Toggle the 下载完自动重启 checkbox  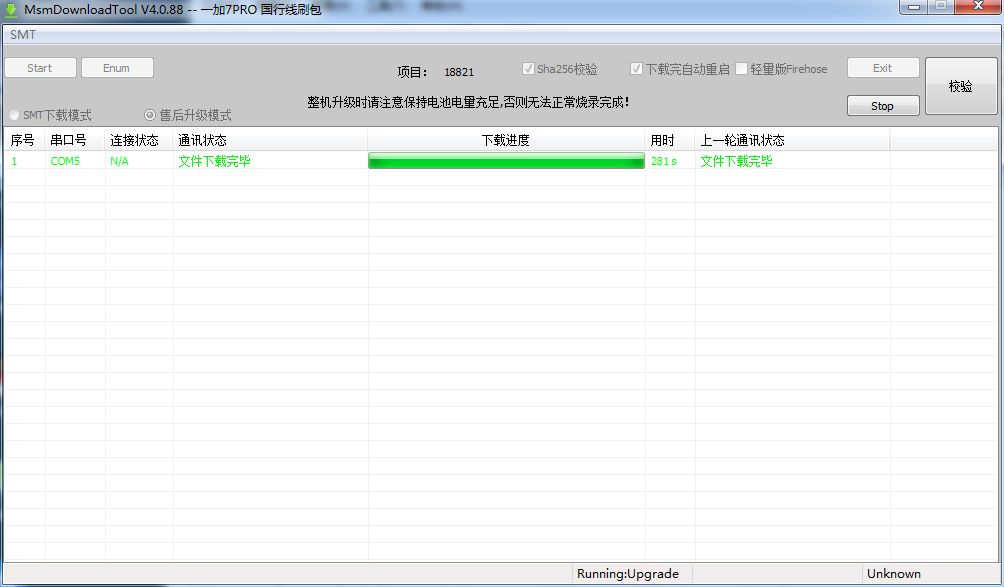click(x=636, y=69)
